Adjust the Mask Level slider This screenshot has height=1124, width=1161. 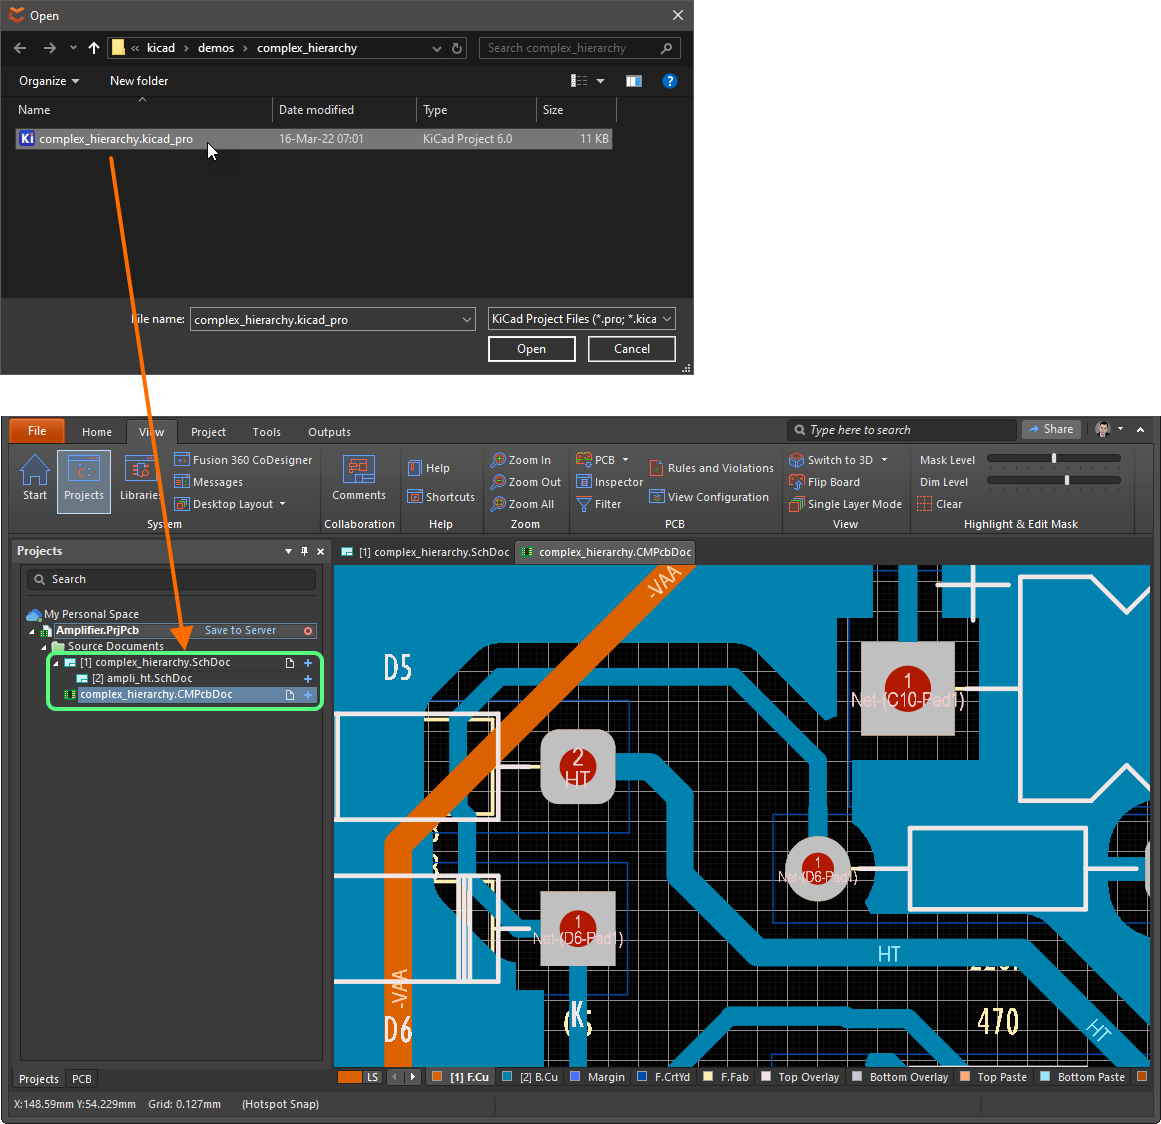point(1054,459)
